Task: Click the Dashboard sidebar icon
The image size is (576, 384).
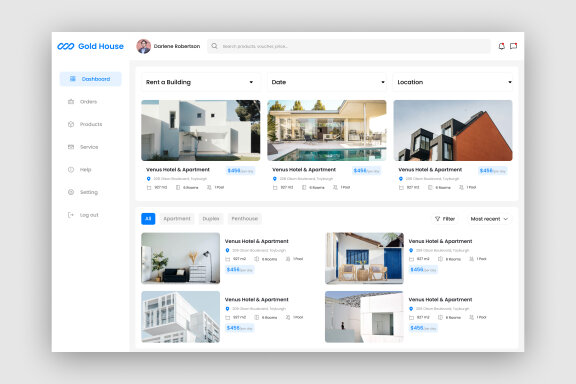Action: pos(73,79)
